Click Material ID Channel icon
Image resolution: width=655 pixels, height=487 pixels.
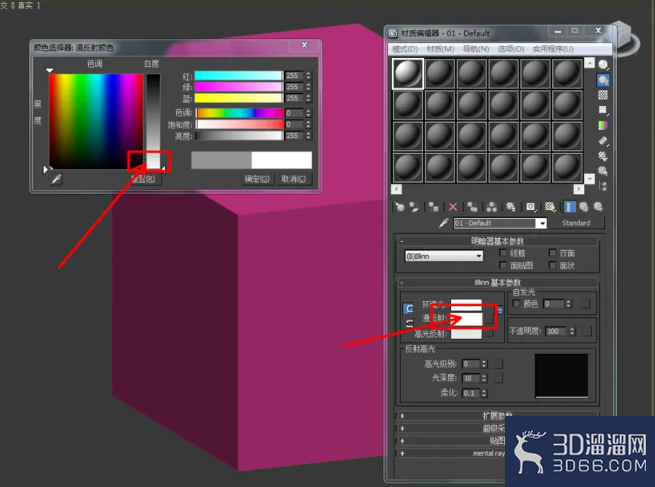click(531, 207)
